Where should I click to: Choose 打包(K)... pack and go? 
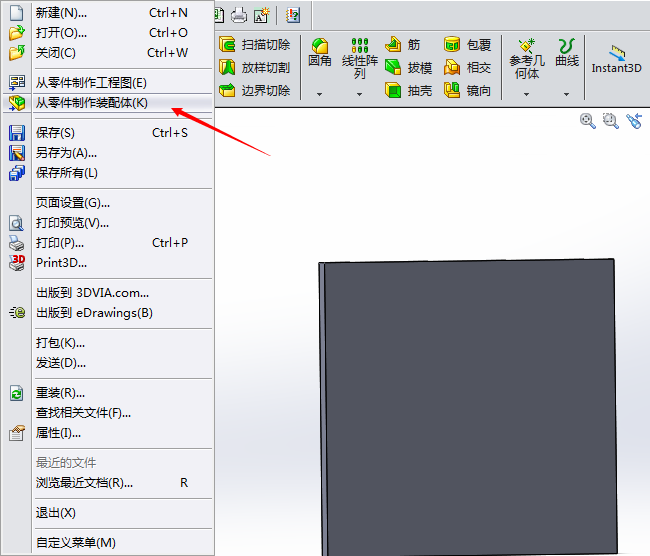pos(108,343)
